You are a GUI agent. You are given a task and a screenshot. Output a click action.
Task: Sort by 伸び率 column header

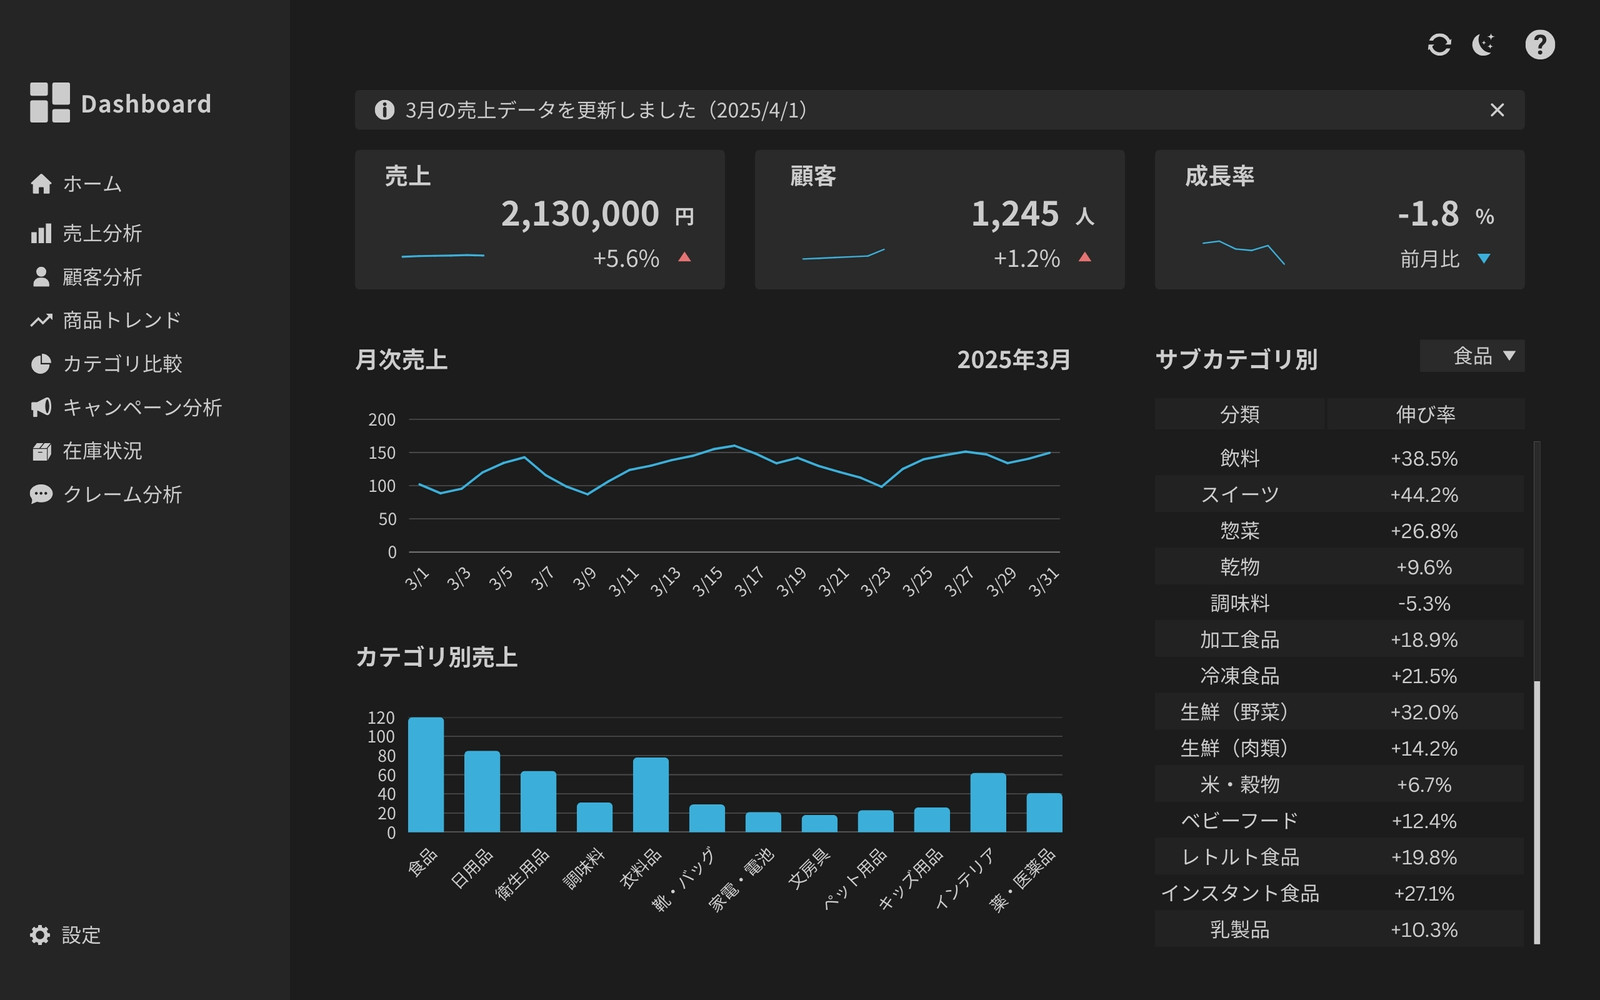1426,414
